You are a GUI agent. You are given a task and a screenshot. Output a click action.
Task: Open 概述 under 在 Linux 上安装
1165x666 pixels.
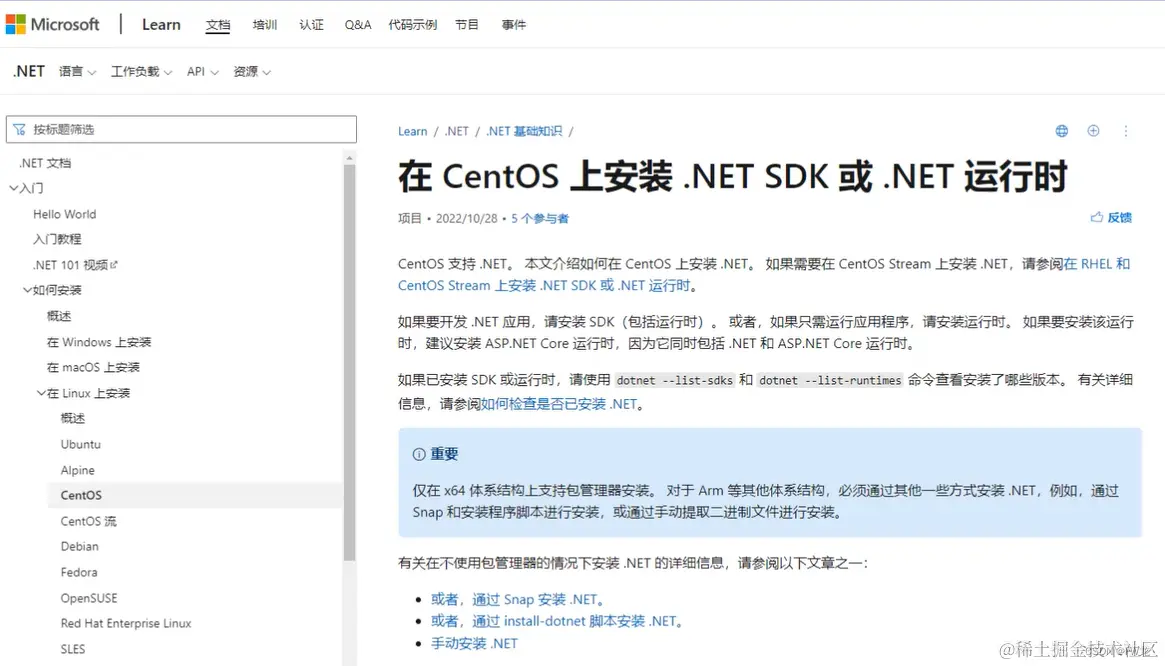pos(73,418)
